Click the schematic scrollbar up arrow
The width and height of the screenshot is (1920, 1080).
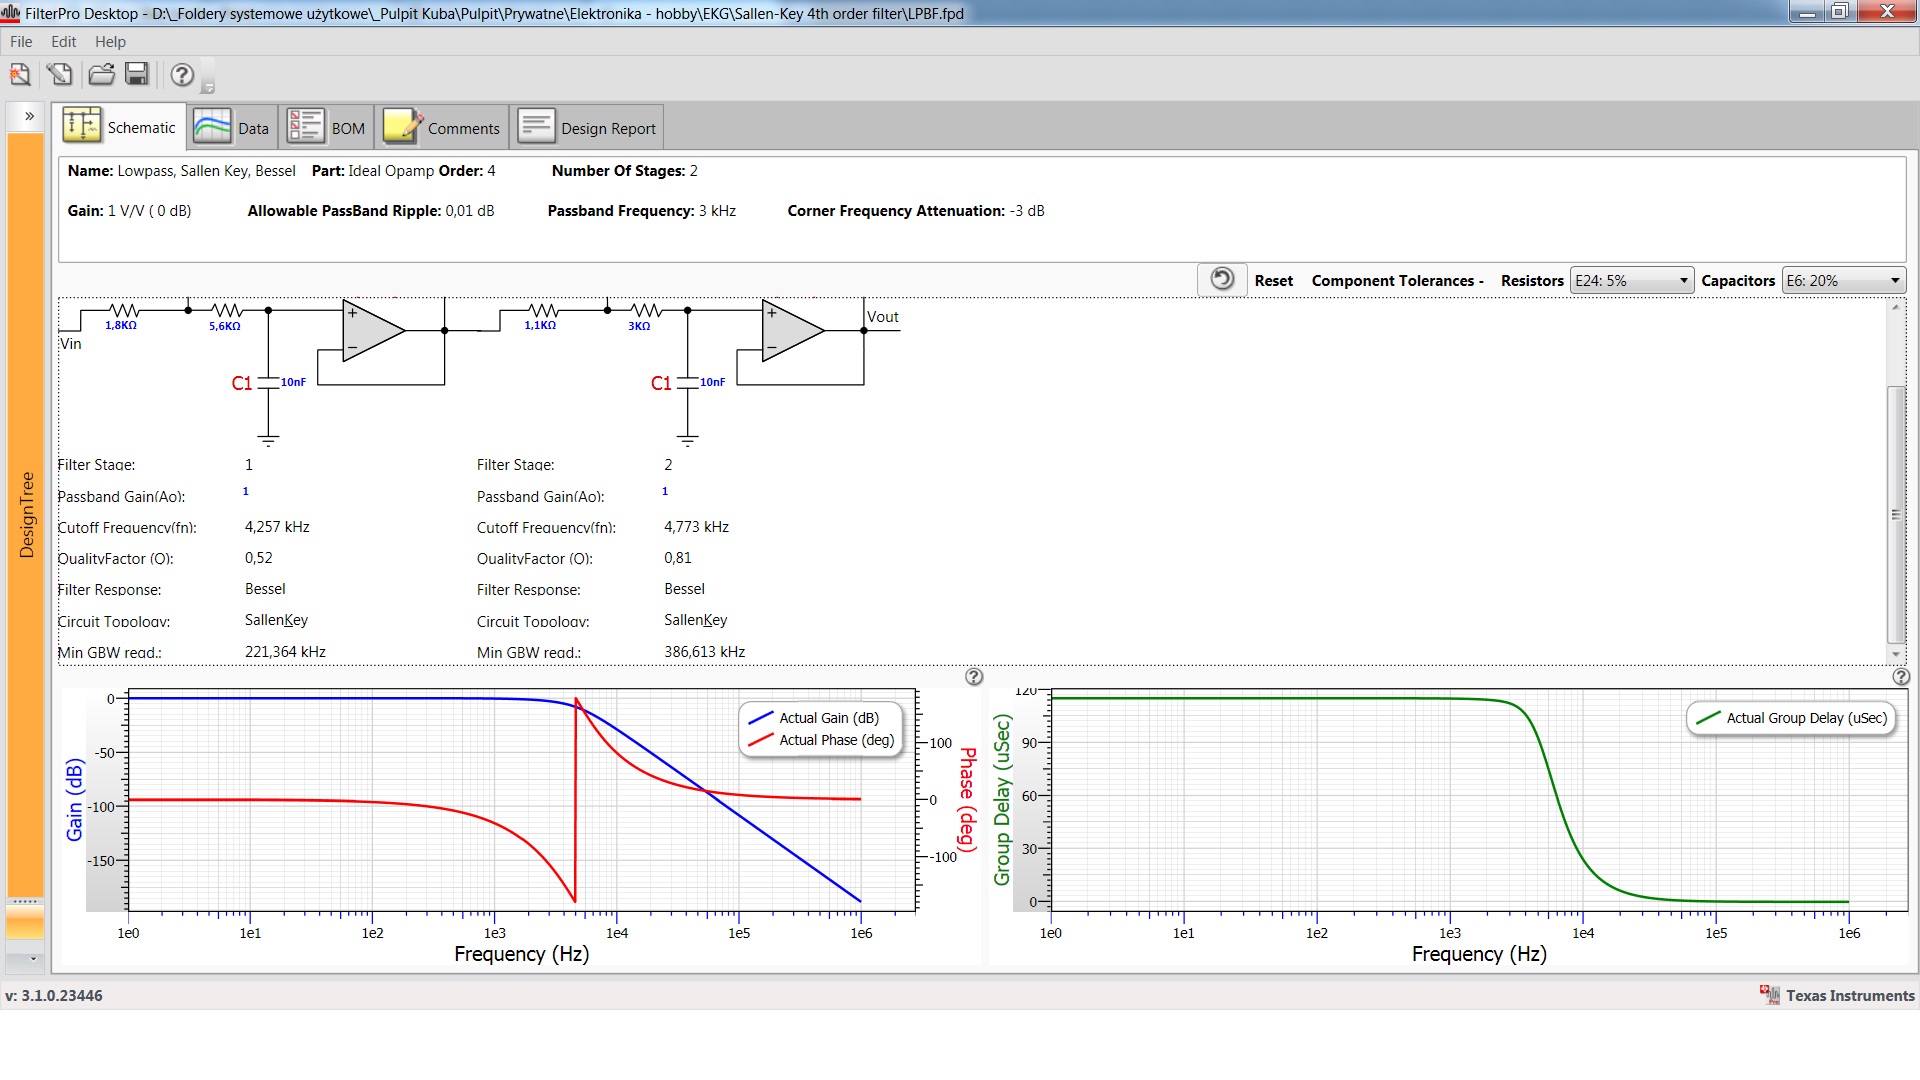click(1895, 307)
